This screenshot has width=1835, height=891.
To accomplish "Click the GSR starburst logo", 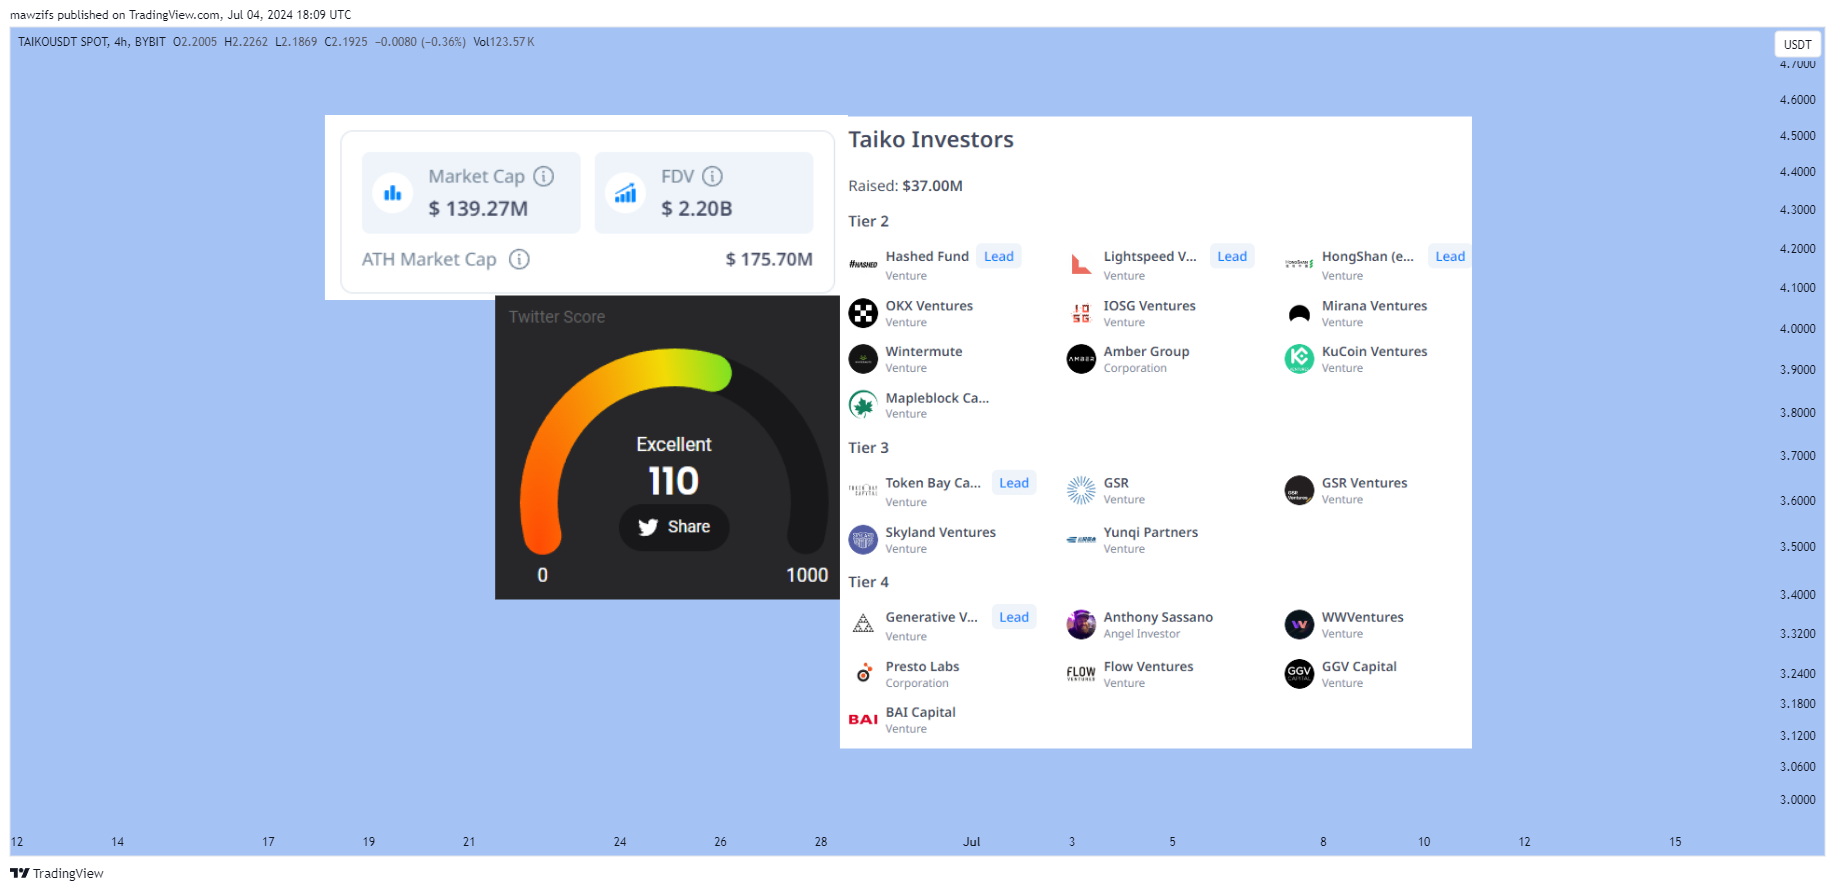I will pyautogui.click(x=1081, y=490).
